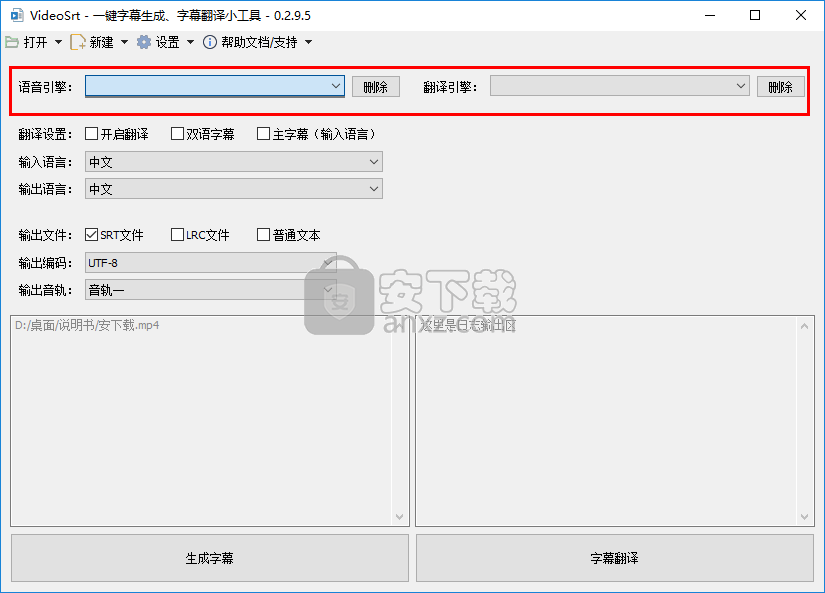
Task: Open the 打开 menu
Action: (35, 42)
